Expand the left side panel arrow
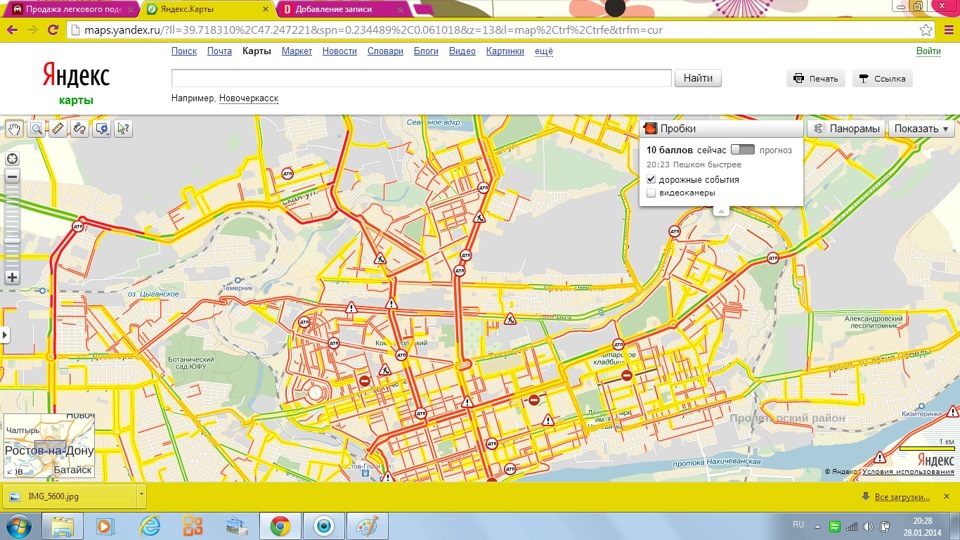 (x=4, y=335)
